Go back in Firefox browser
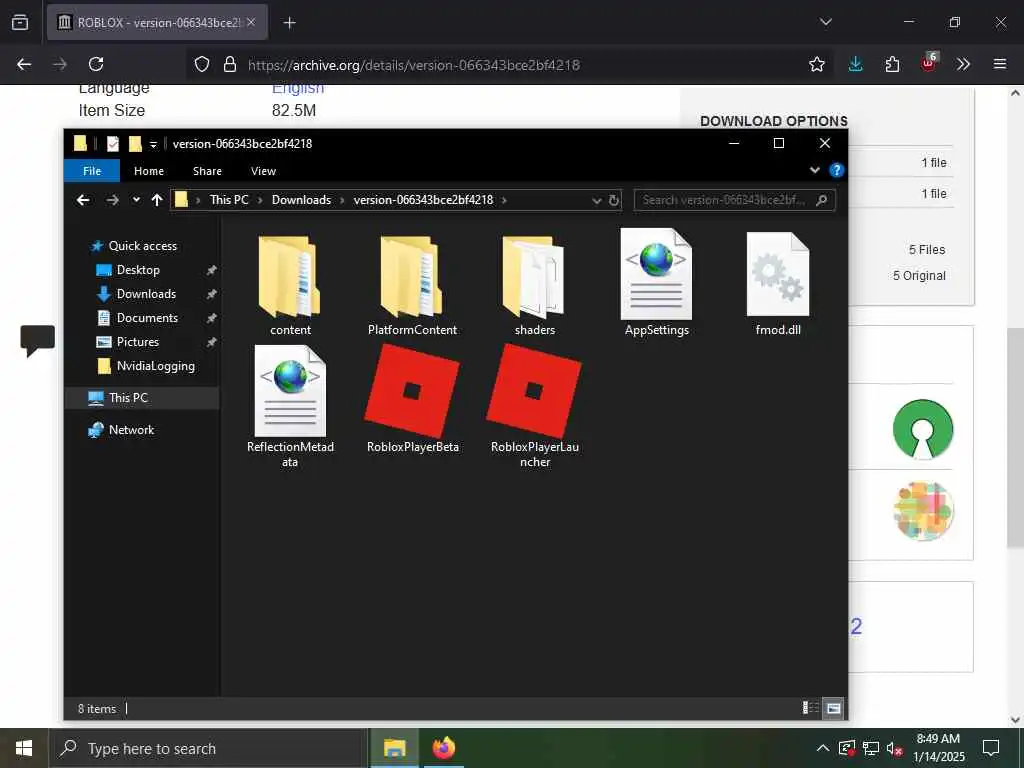This screenshot has height=768, width=1024. pos(24,64)
